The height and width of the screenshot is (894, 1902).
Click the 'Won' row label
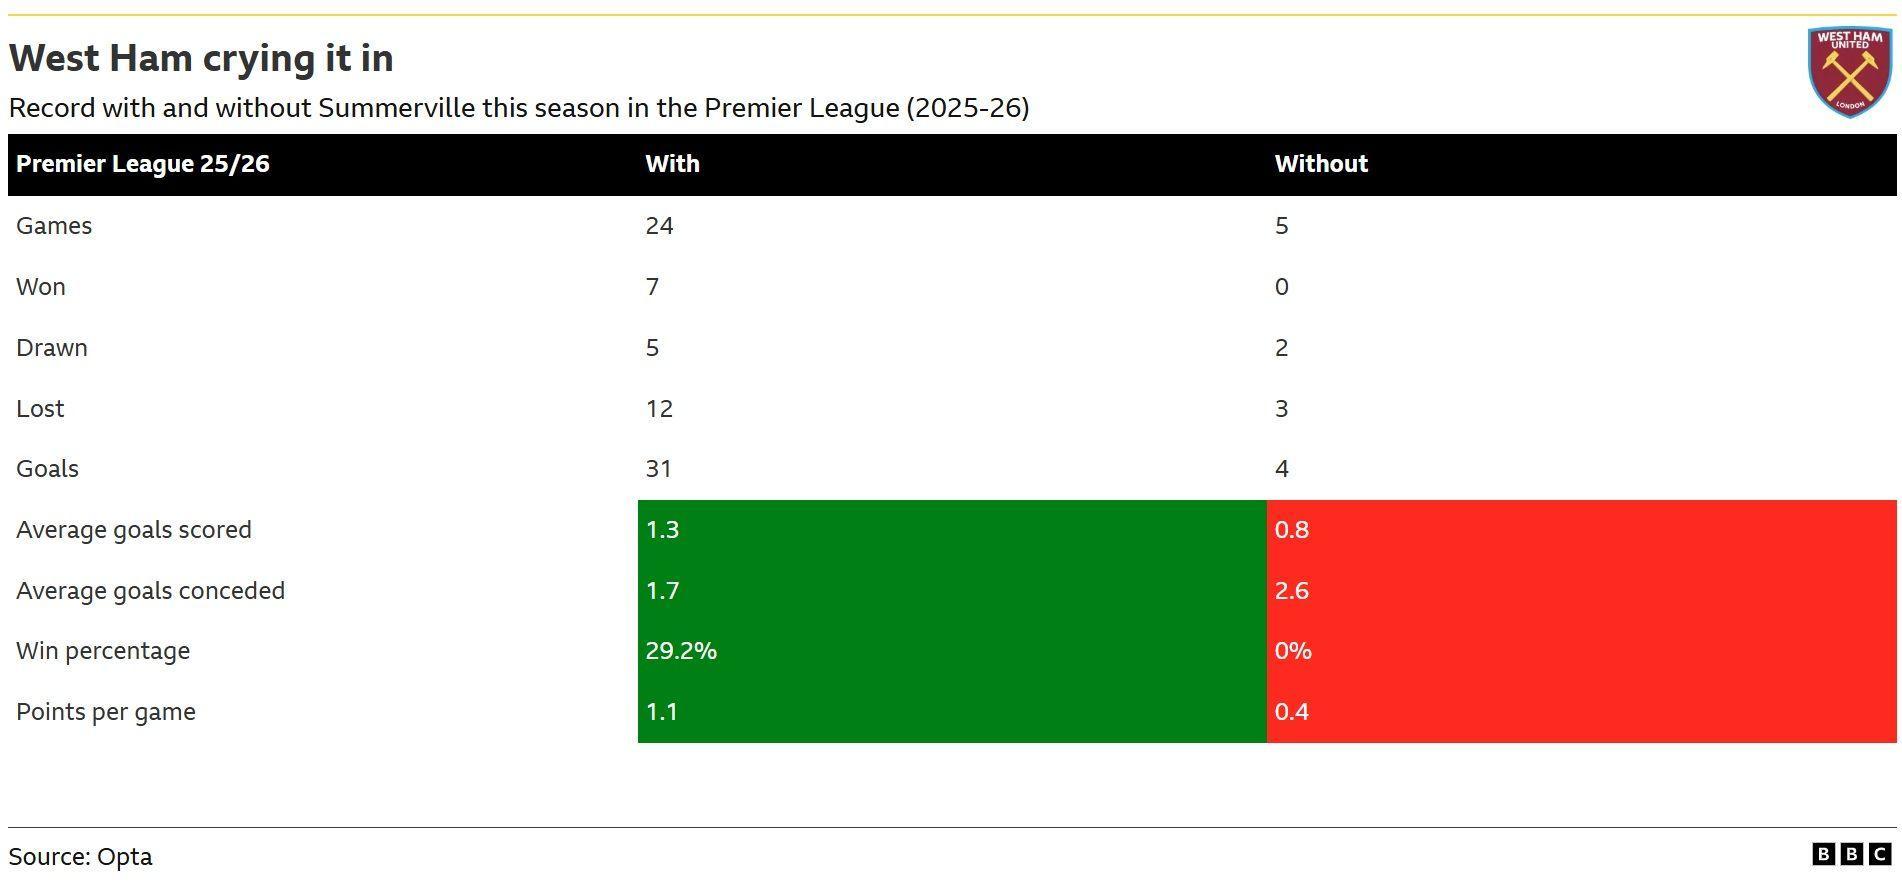pos(41,287)
